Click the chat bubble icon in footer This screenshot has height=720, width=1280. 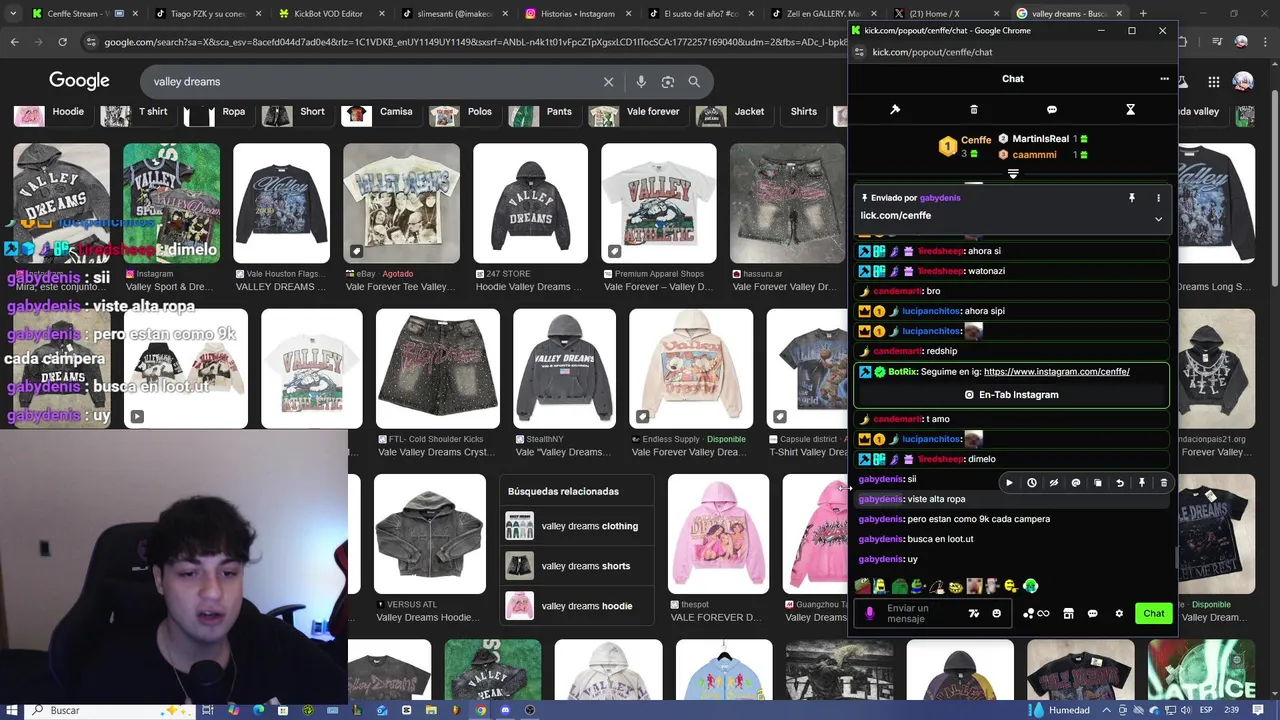pos(1092,613)
